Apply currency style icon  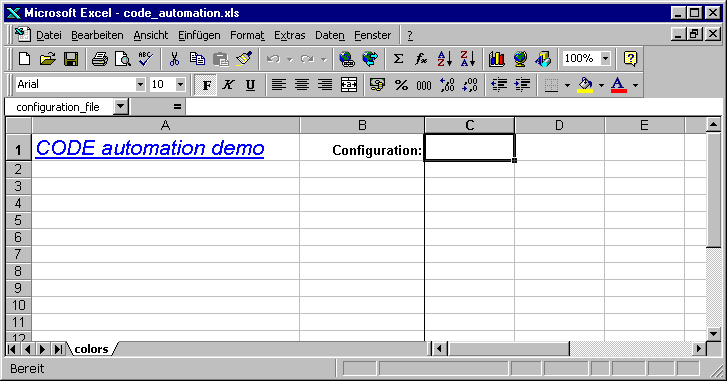377,85
